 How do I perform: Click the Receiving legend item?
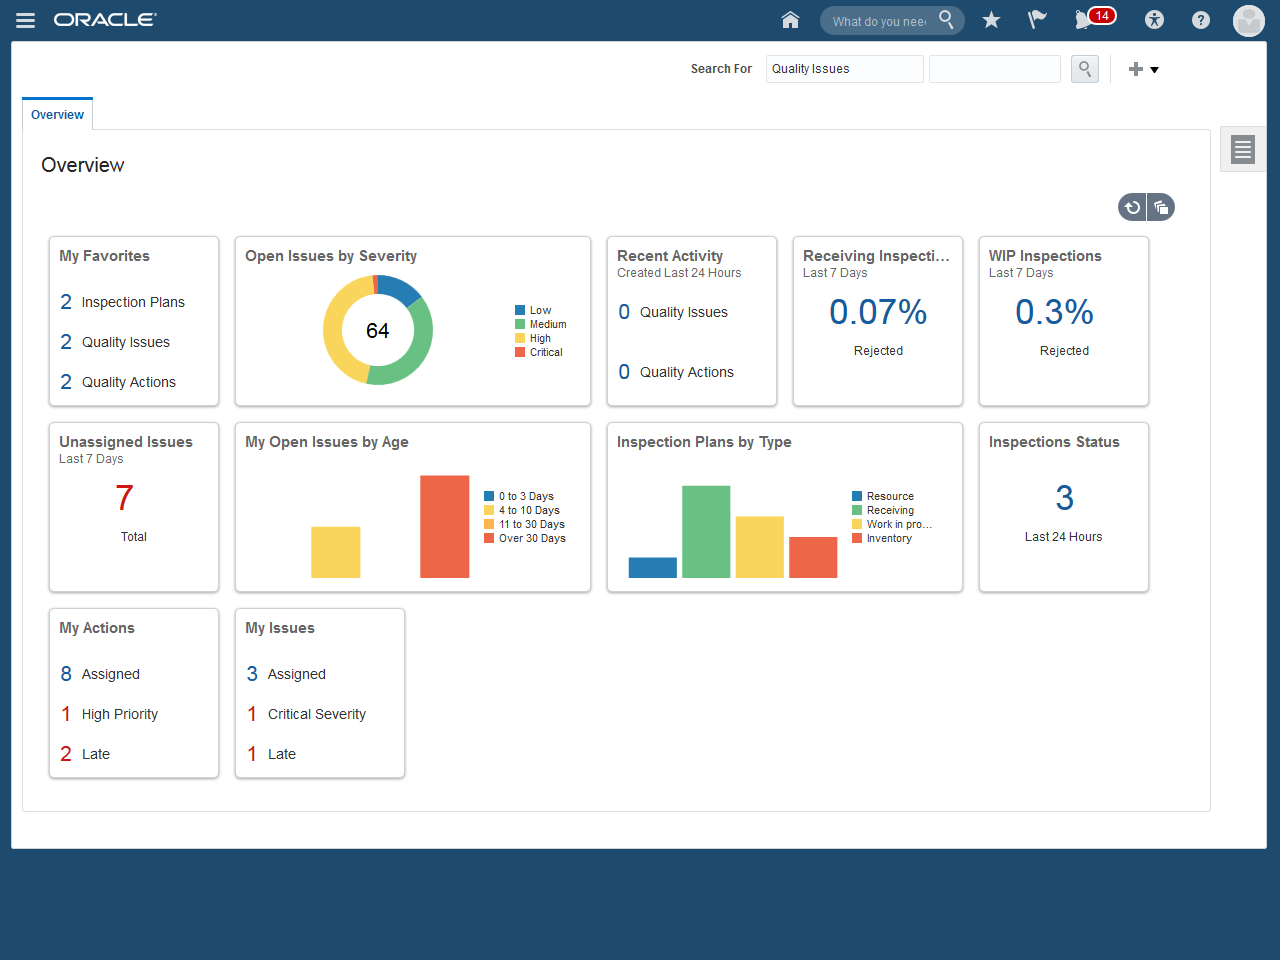point(883,510)
